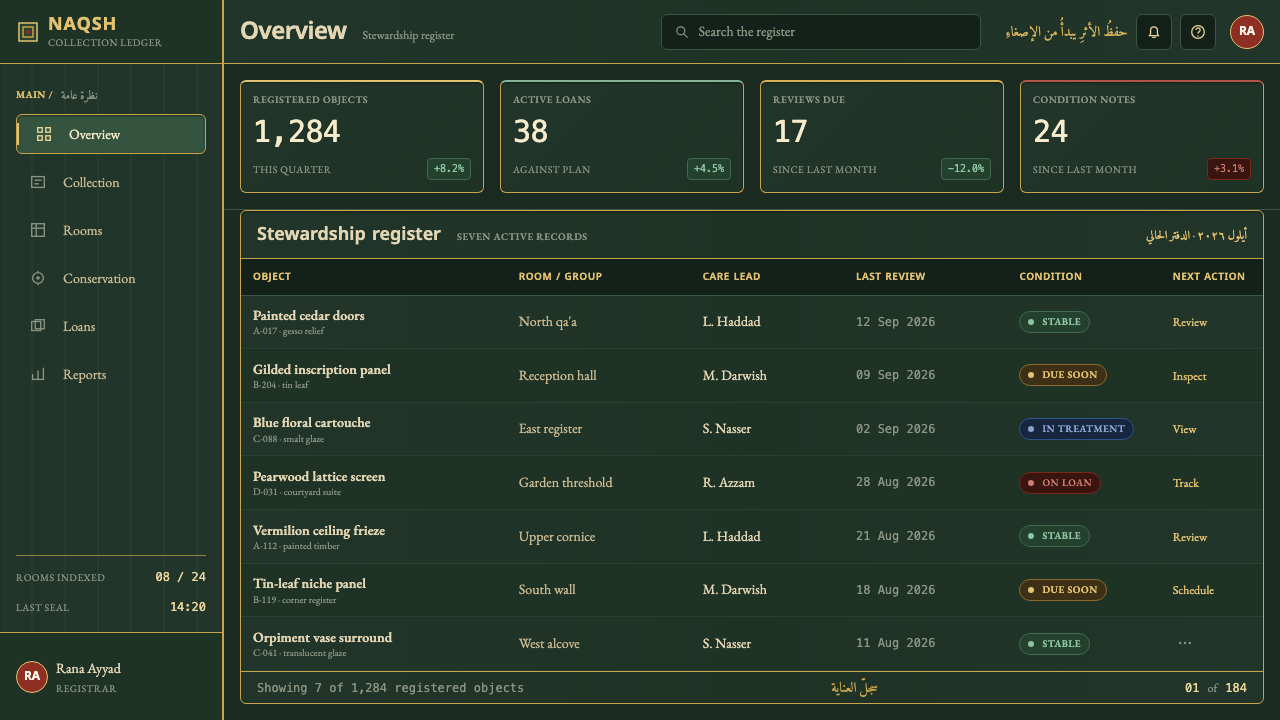The height and width of the screenshot is (720, 1280).
Task: Open the Reports page
Action: click(111, 374)
